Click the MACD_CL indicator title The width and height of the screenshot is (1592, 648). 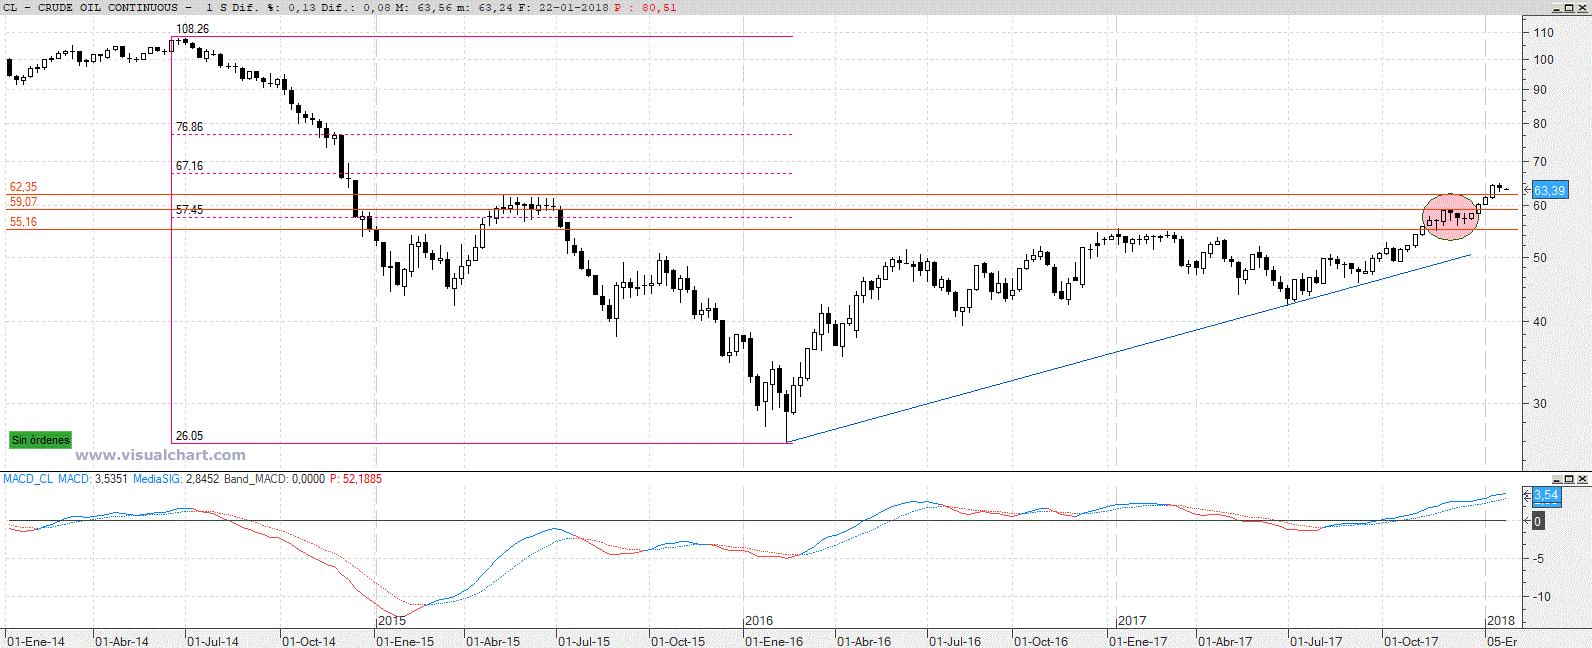tap(28, 479)
